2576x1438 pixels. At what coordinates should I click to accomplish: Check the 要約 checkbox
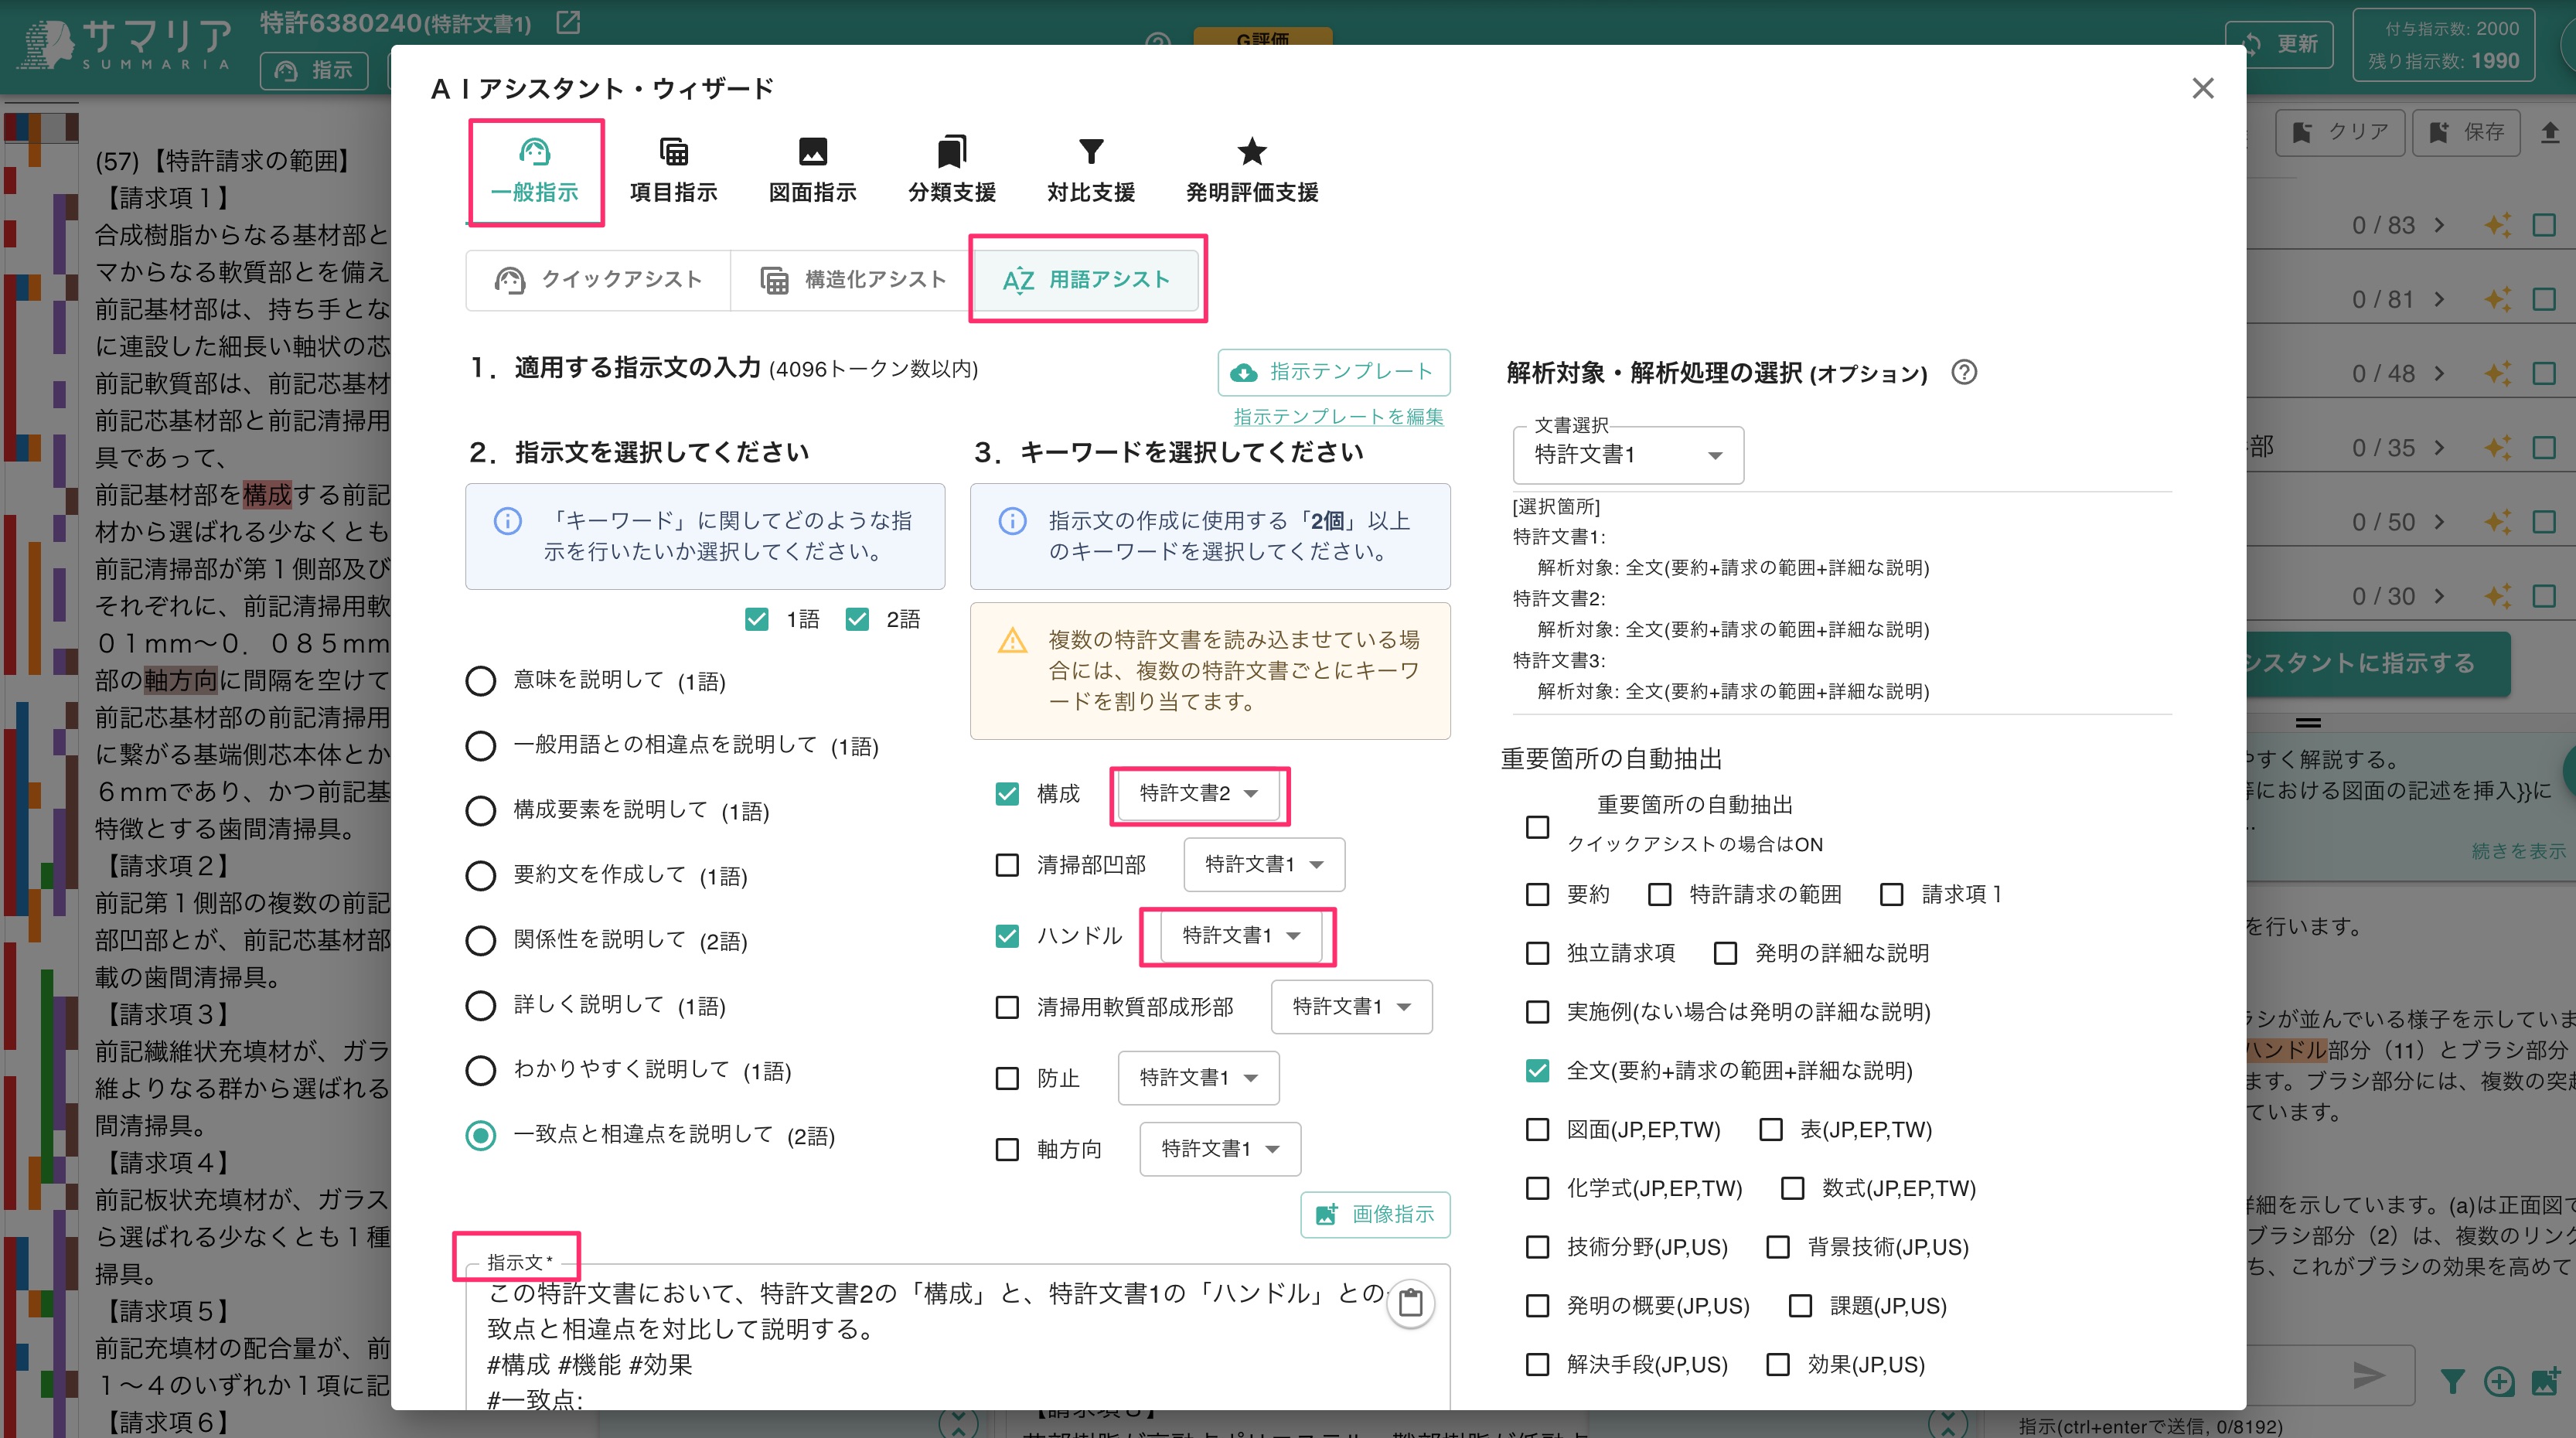[x=1538, y=895]
